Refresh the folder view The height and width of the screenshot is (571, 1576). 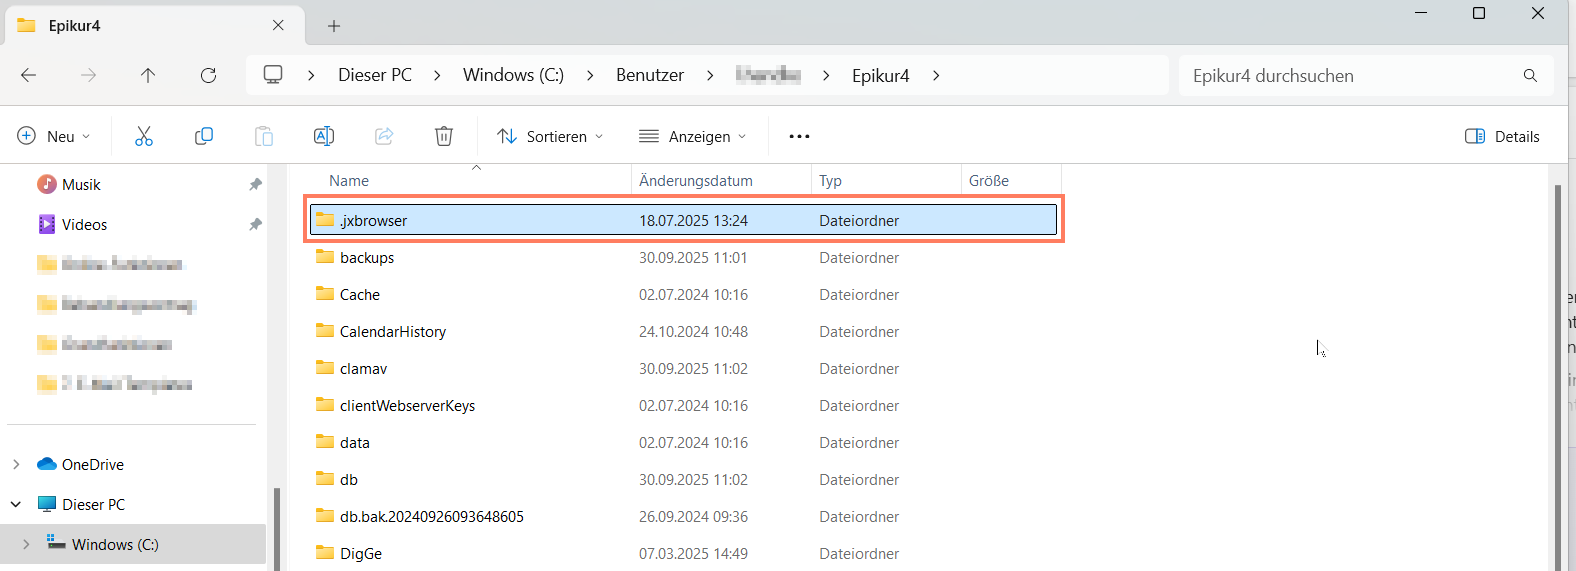pos(208,75)
